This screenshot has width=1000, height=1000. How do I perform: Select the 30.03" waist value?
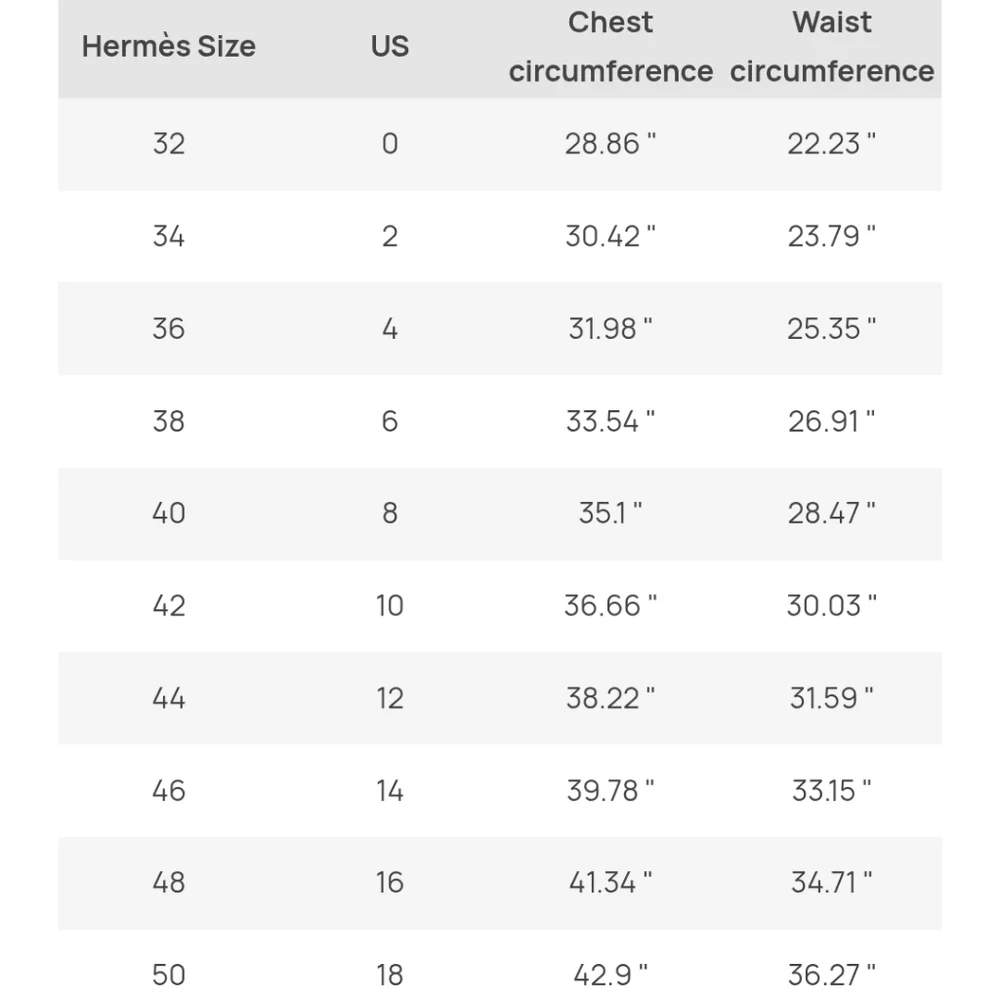831,605
